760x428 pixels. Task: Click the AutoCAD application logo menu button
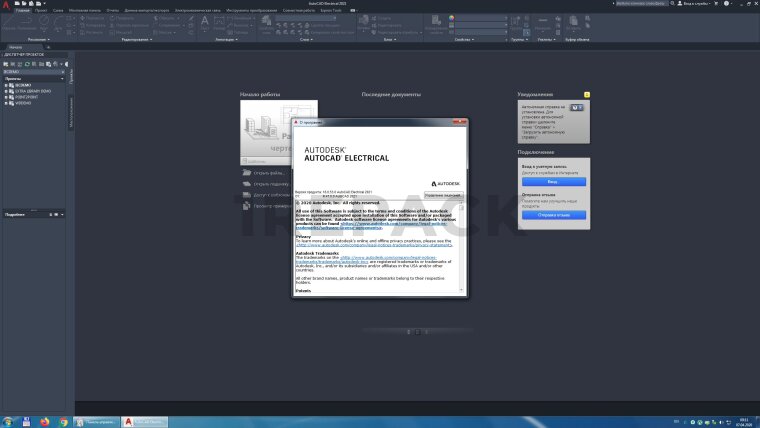coord(7,6)
